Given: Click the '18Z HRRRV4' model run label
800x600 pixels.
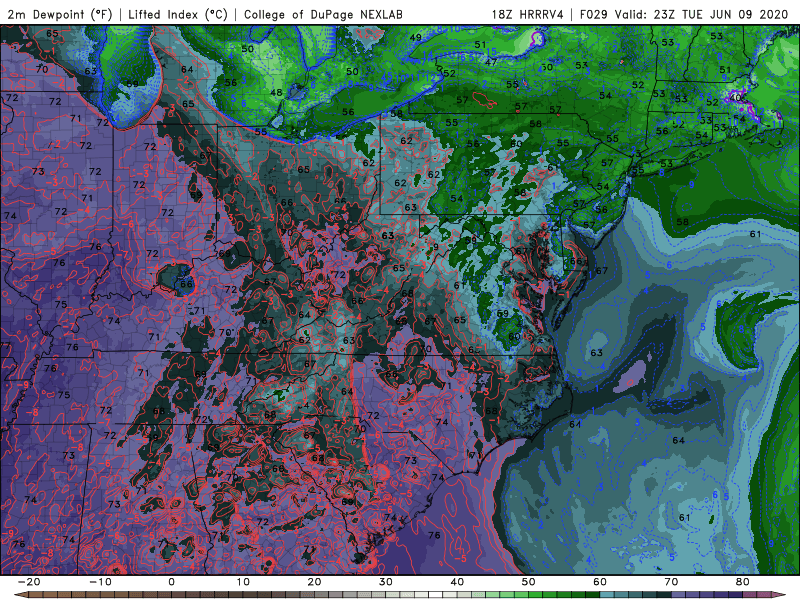Looking at the screenshot, I should tap(527, 14).
